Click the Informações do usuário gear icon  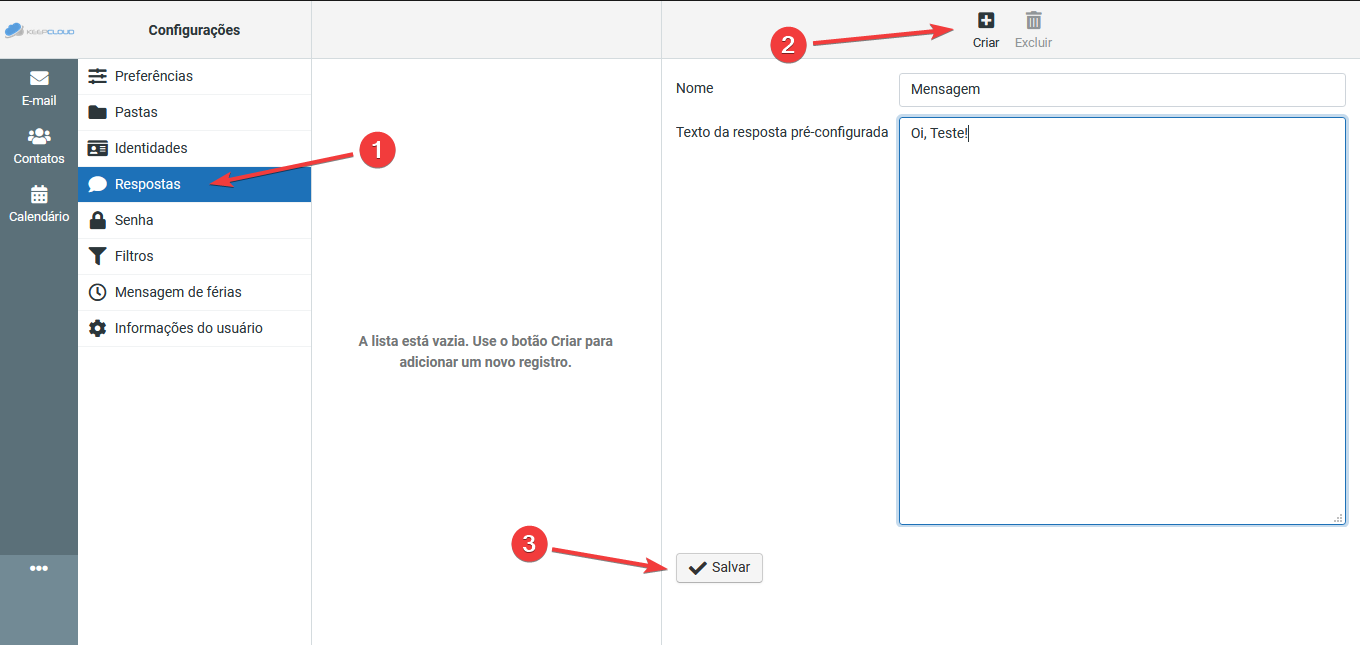[97, 328]
